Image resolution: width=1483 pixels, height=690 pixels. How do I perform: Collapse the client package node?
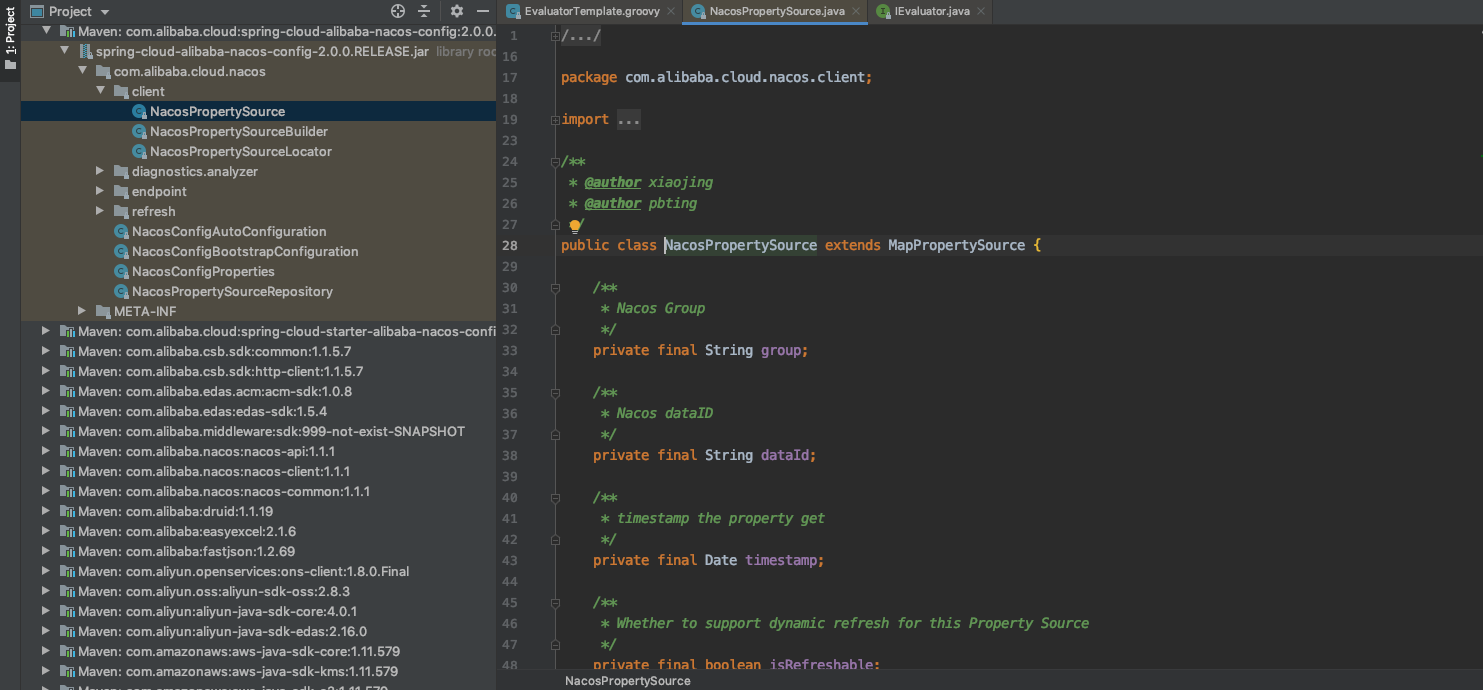101,91
